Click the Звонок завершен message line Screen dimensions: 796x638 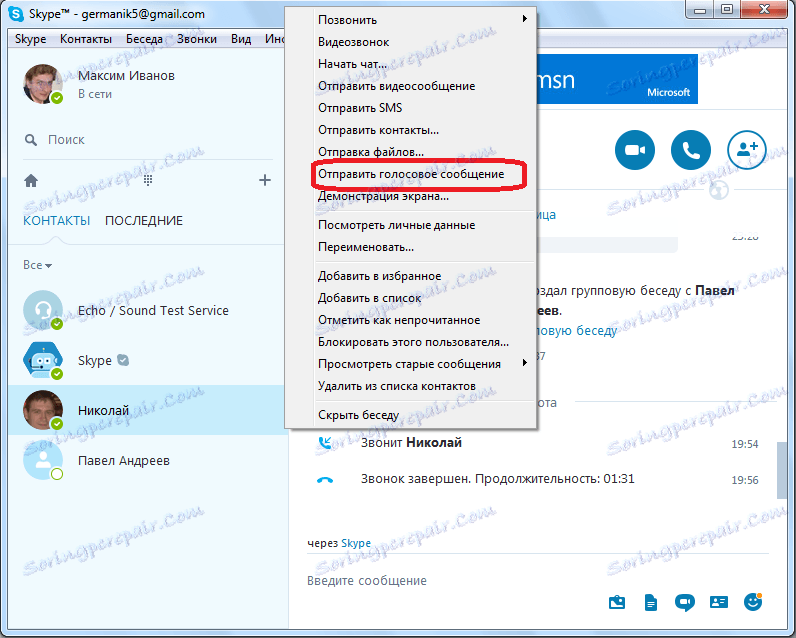tap(498, 479)
